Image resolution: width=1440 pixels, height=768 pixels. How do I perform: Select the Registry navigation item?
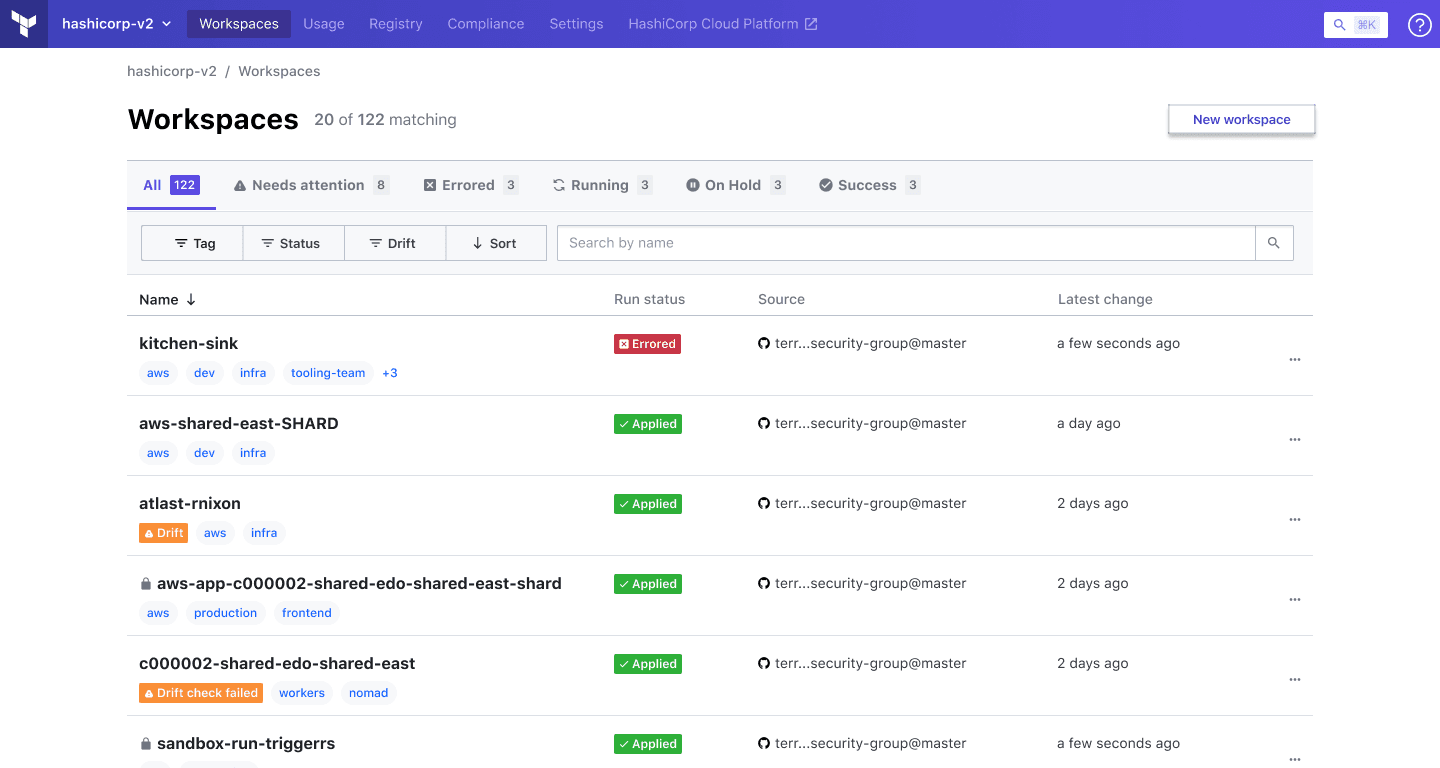395,24
